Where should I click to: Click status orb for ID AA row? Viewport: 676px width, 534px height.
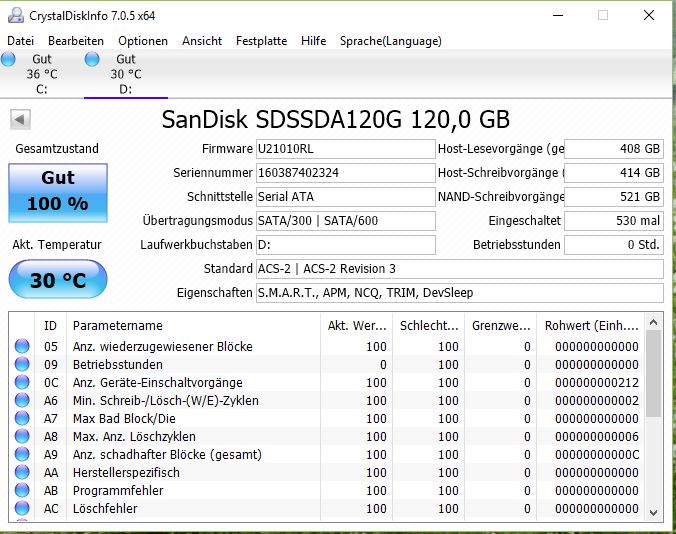pyautogui.click(x=22, y=472)
